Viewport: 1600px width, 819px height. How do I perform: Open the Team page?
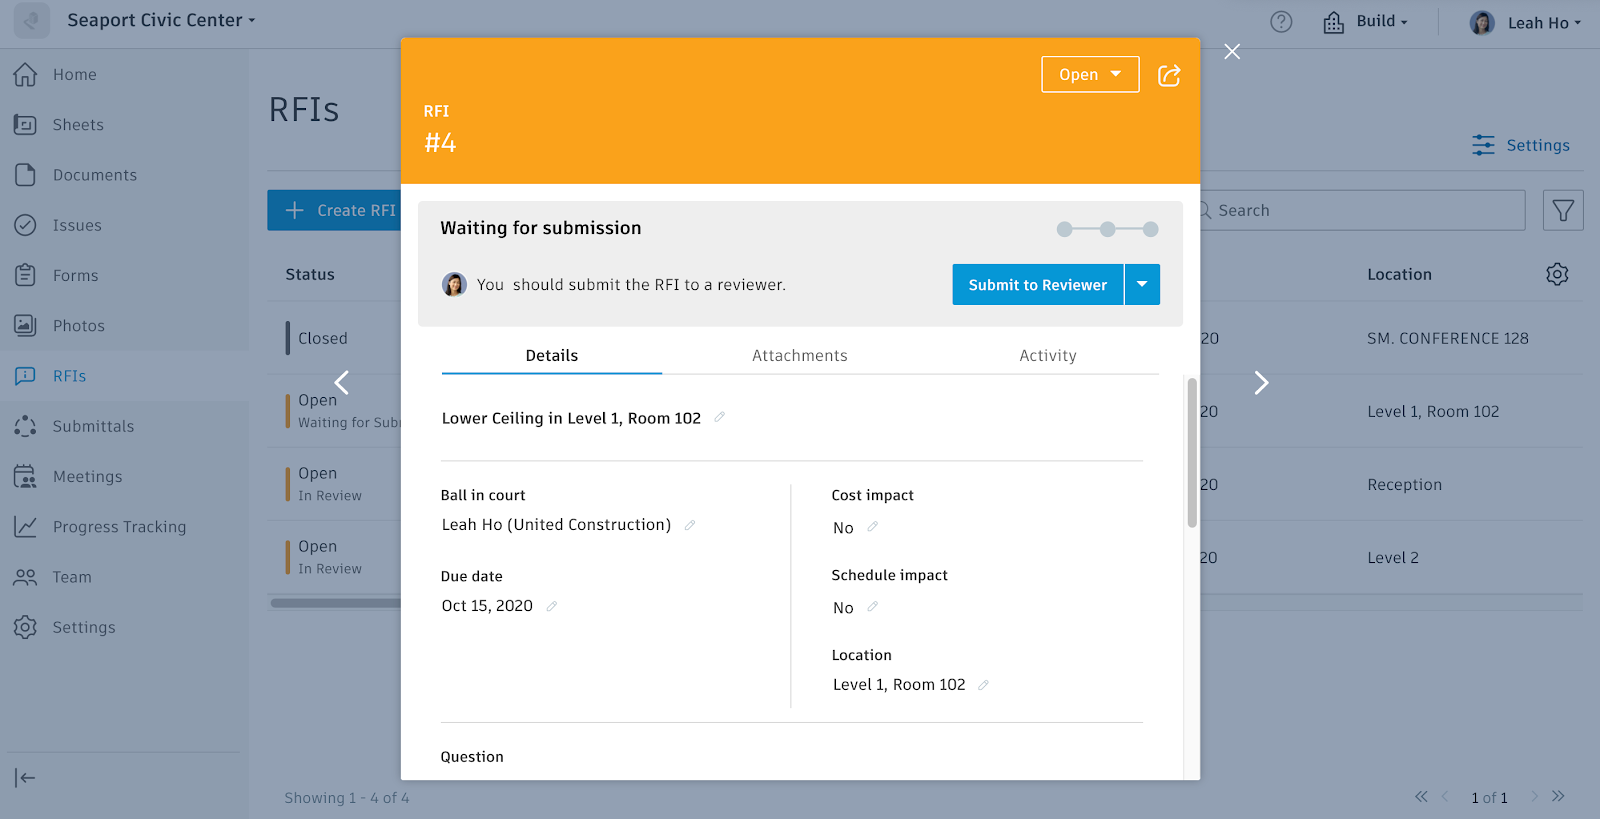(x=72, y=577)
